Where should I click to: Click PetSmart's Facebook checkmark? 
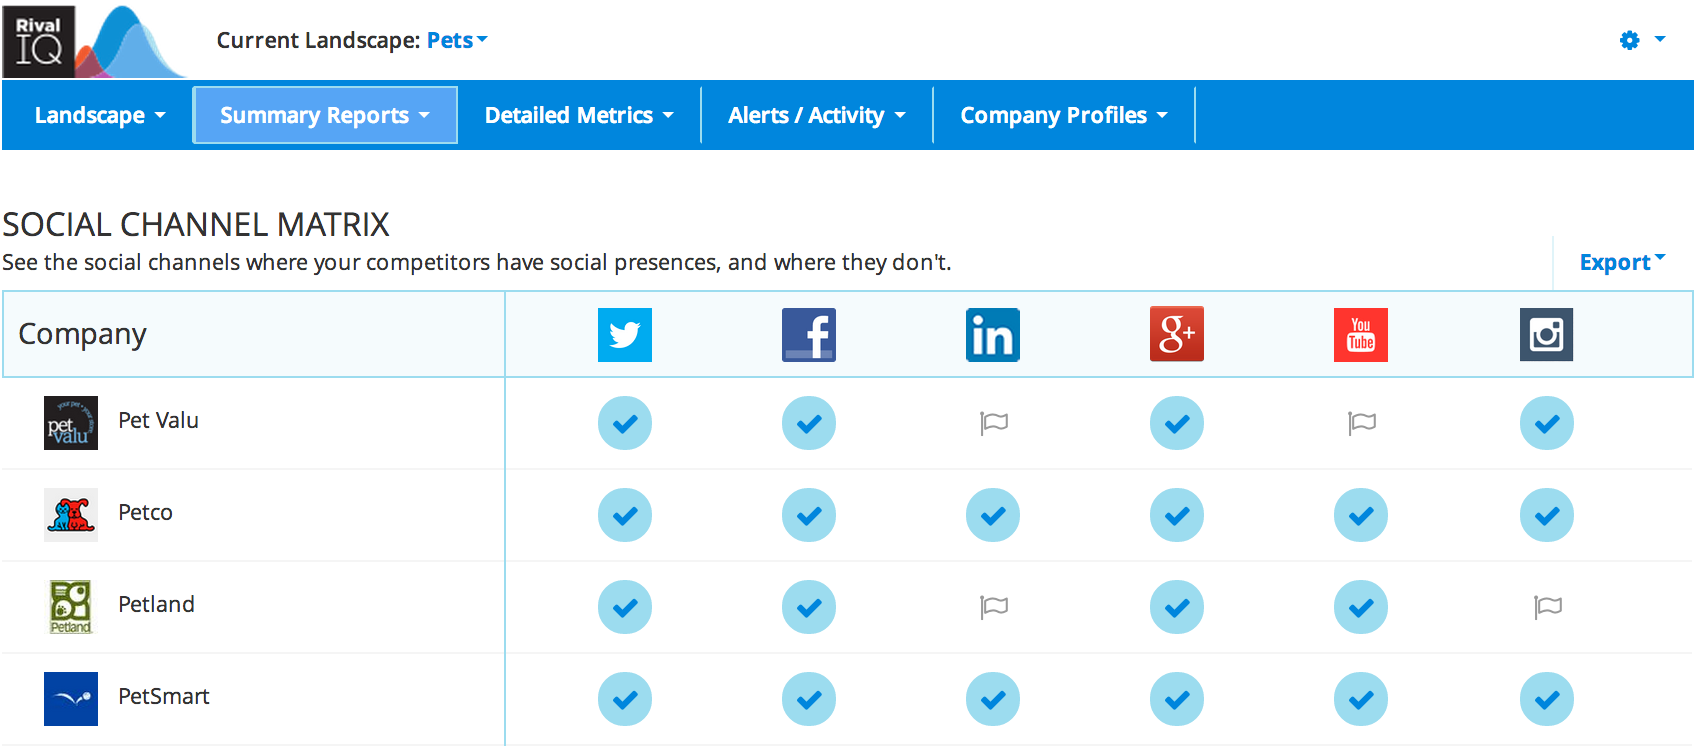809,699
